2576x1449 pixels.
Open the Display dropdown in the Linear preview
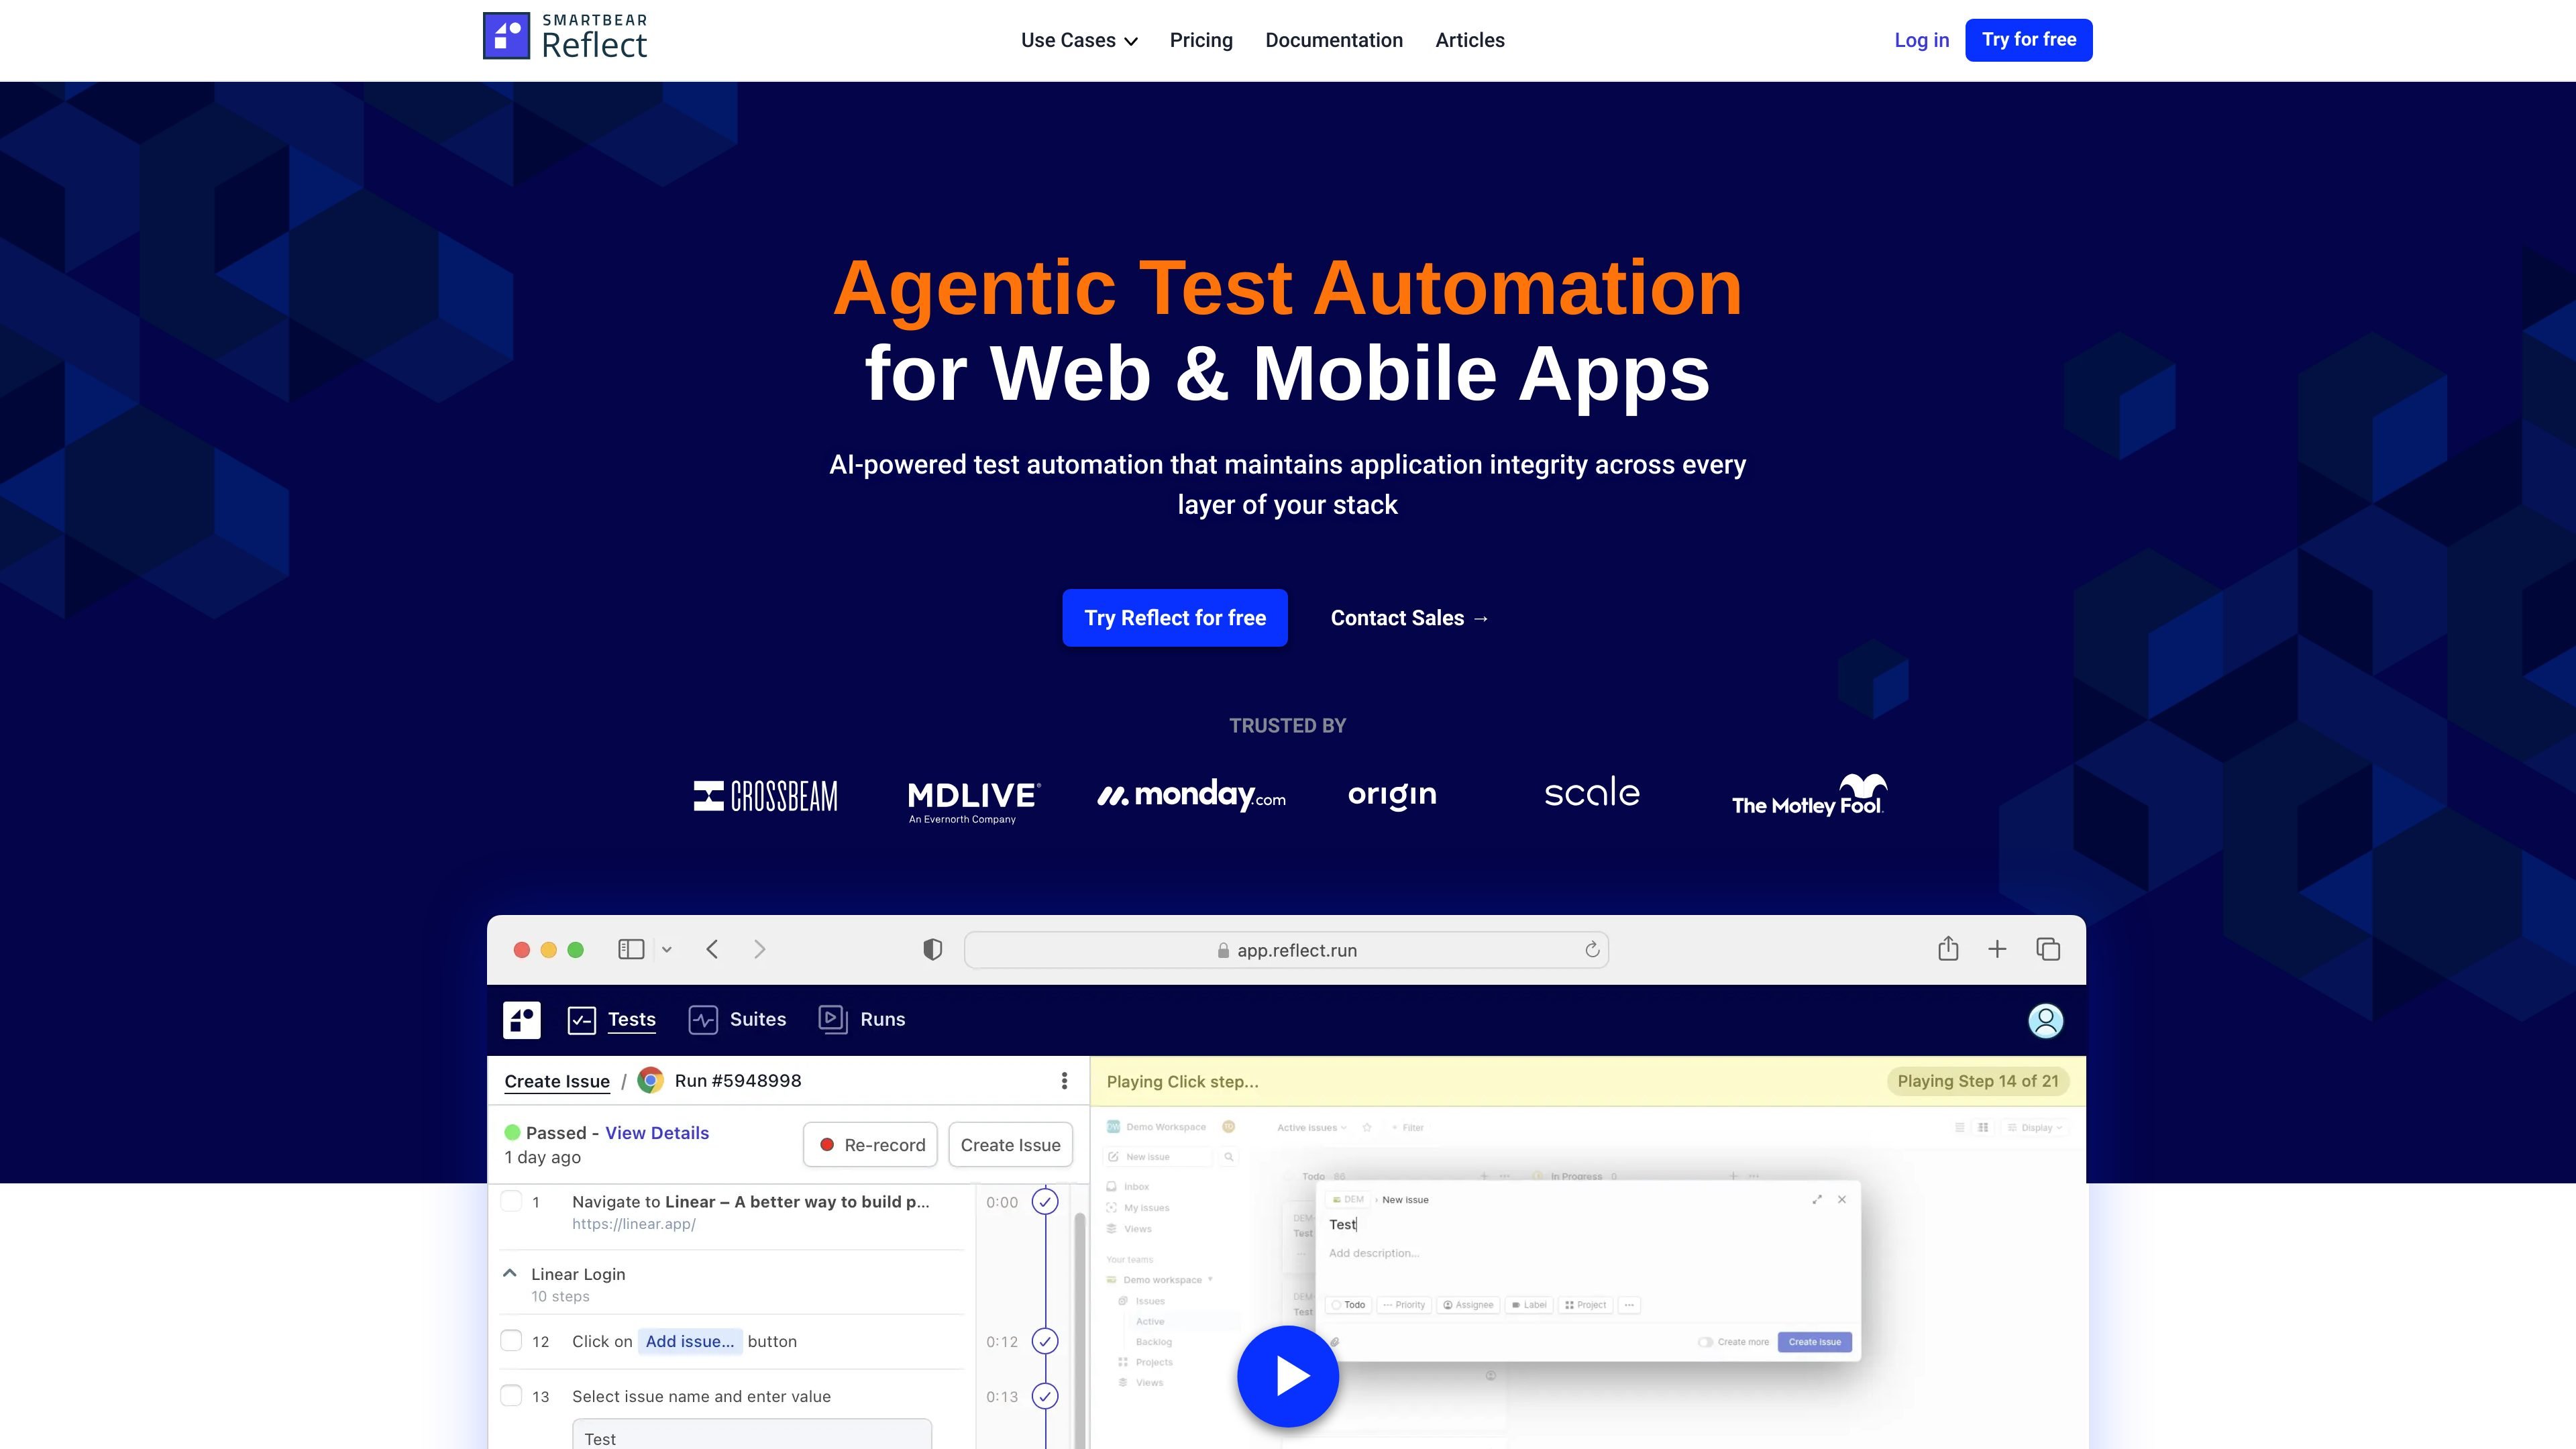click(x=2035, y=1127)
